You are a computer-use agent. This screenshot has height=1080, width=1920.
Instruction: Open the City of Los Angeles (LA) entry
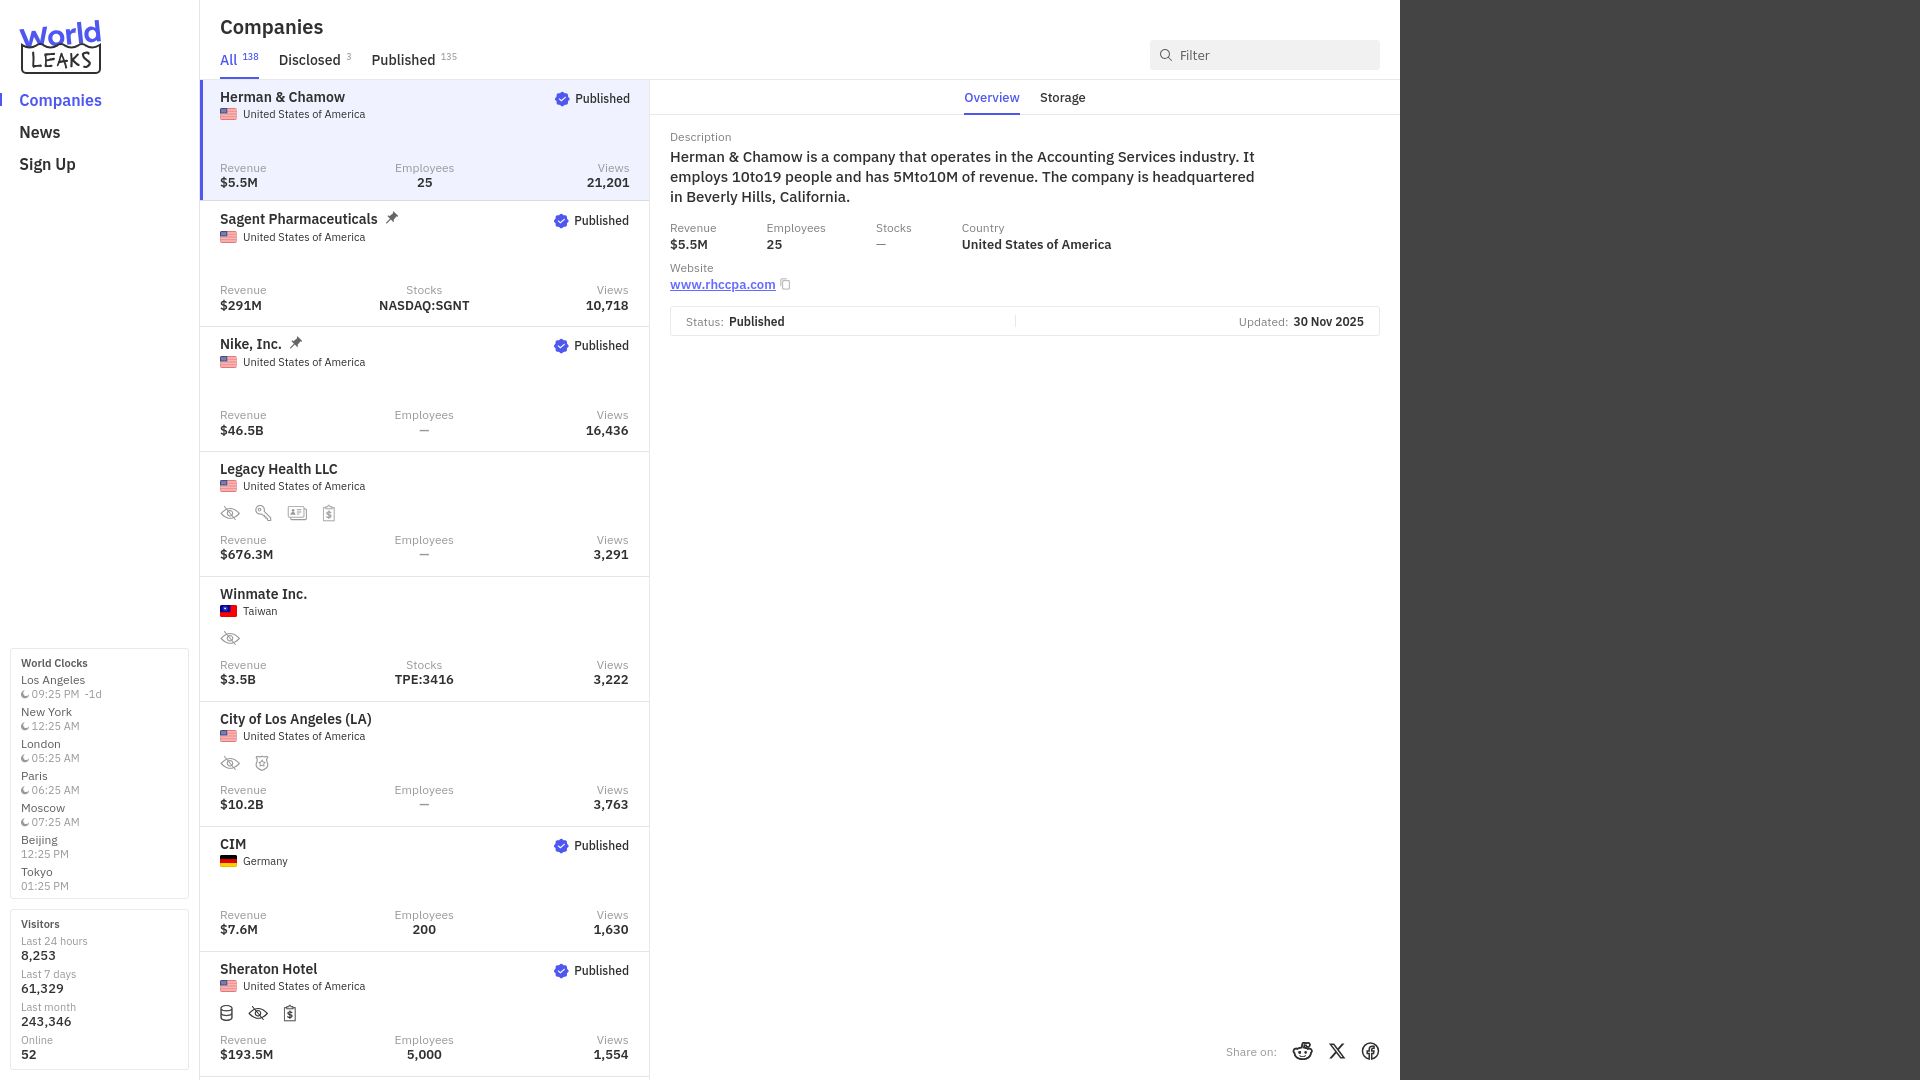point(425,764)
